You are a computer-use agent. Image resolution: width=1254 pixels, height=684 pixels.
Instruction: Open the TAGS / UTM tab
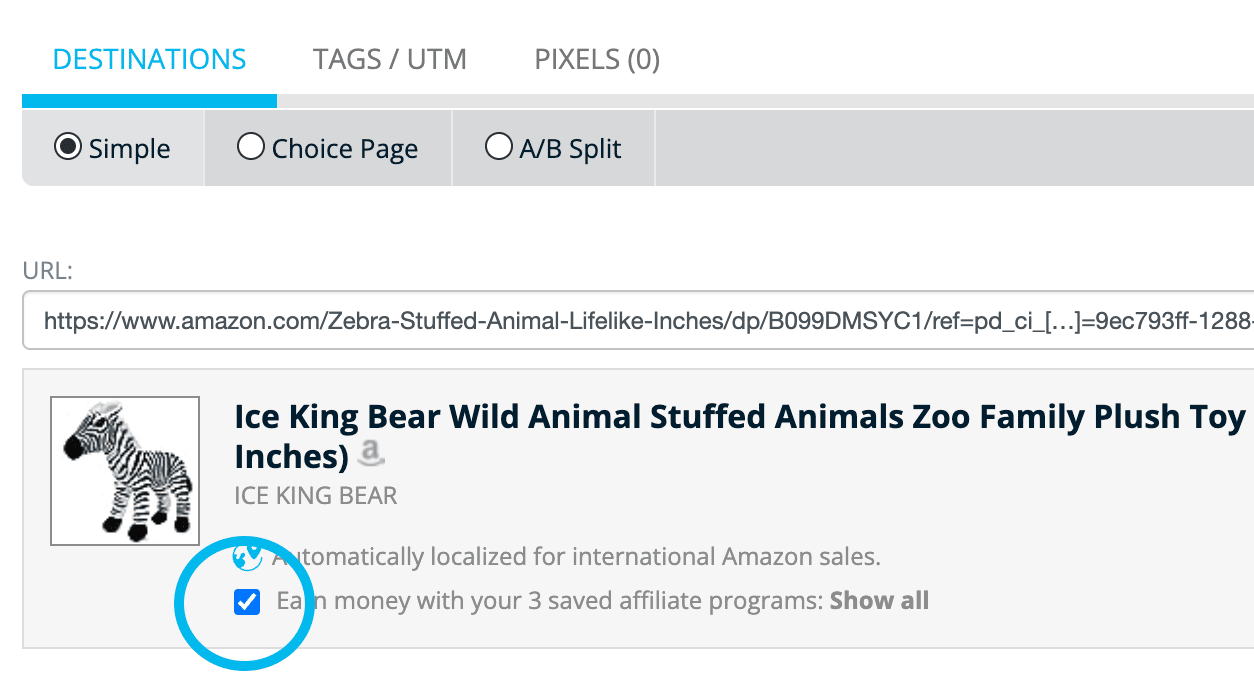390,60
